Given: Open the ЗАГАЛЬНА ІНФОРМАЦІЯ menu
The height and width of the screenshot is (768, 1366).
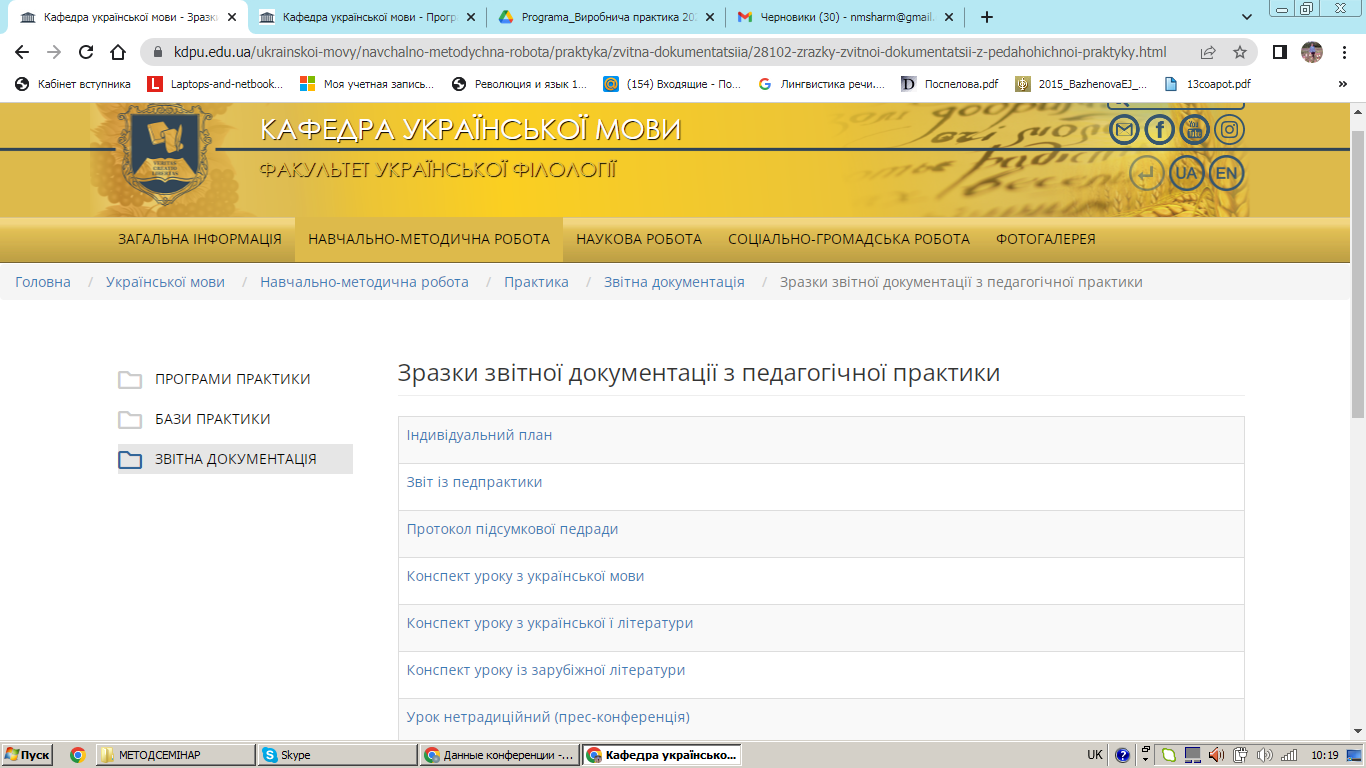Looking at the screenshot, I should coord(200,239).
